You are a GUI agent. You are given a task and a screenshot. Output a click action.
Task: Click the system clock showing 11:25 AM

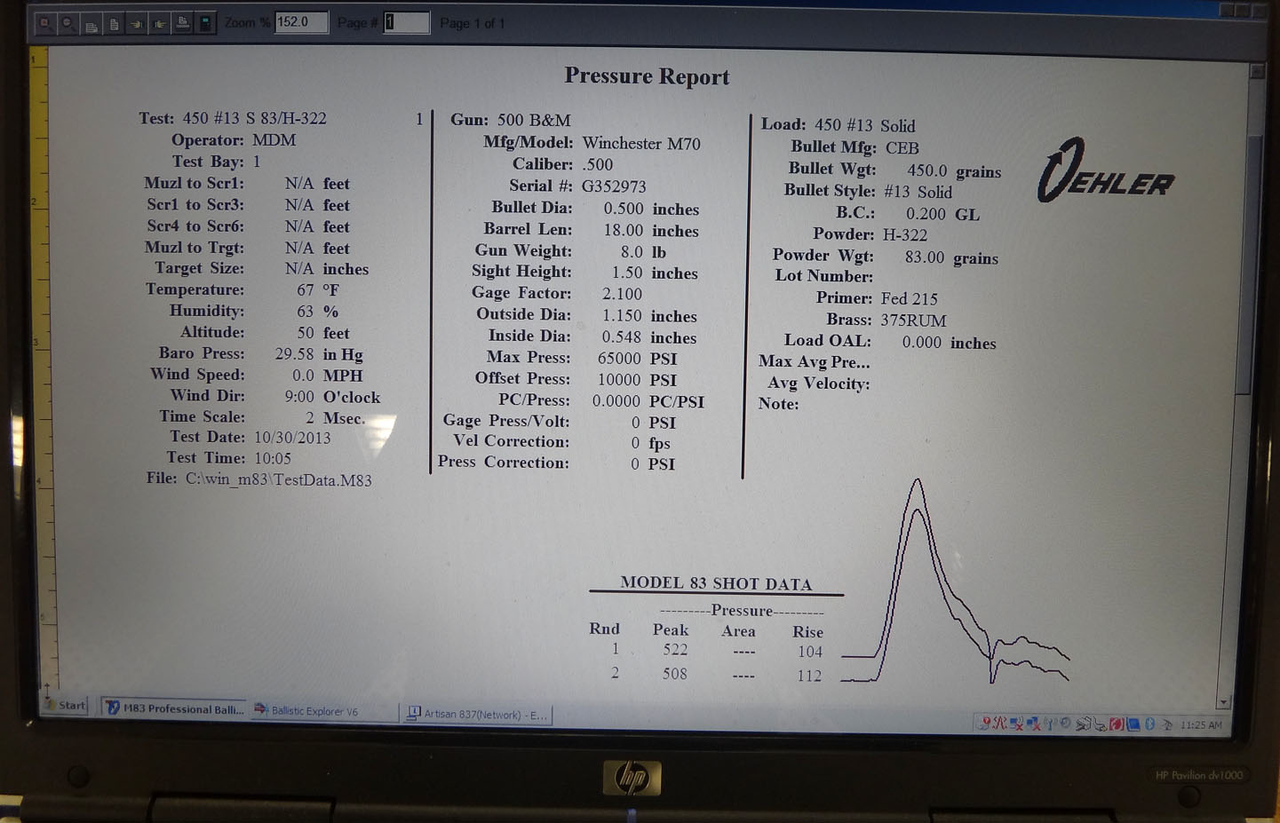click(1201, 725)
